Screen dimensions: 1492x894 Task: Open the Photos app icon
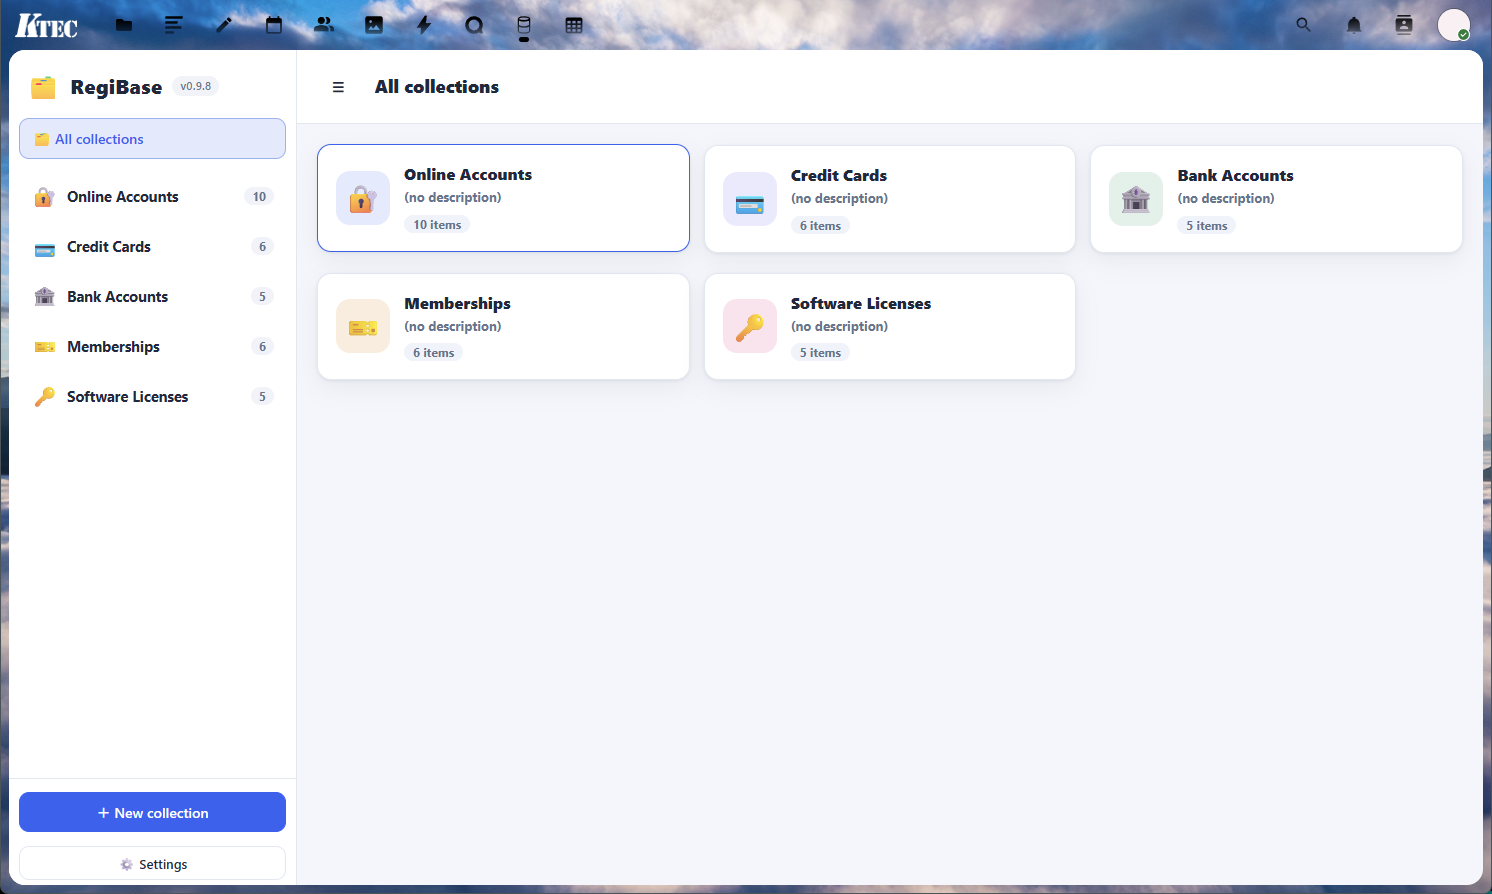click(374, 25)
